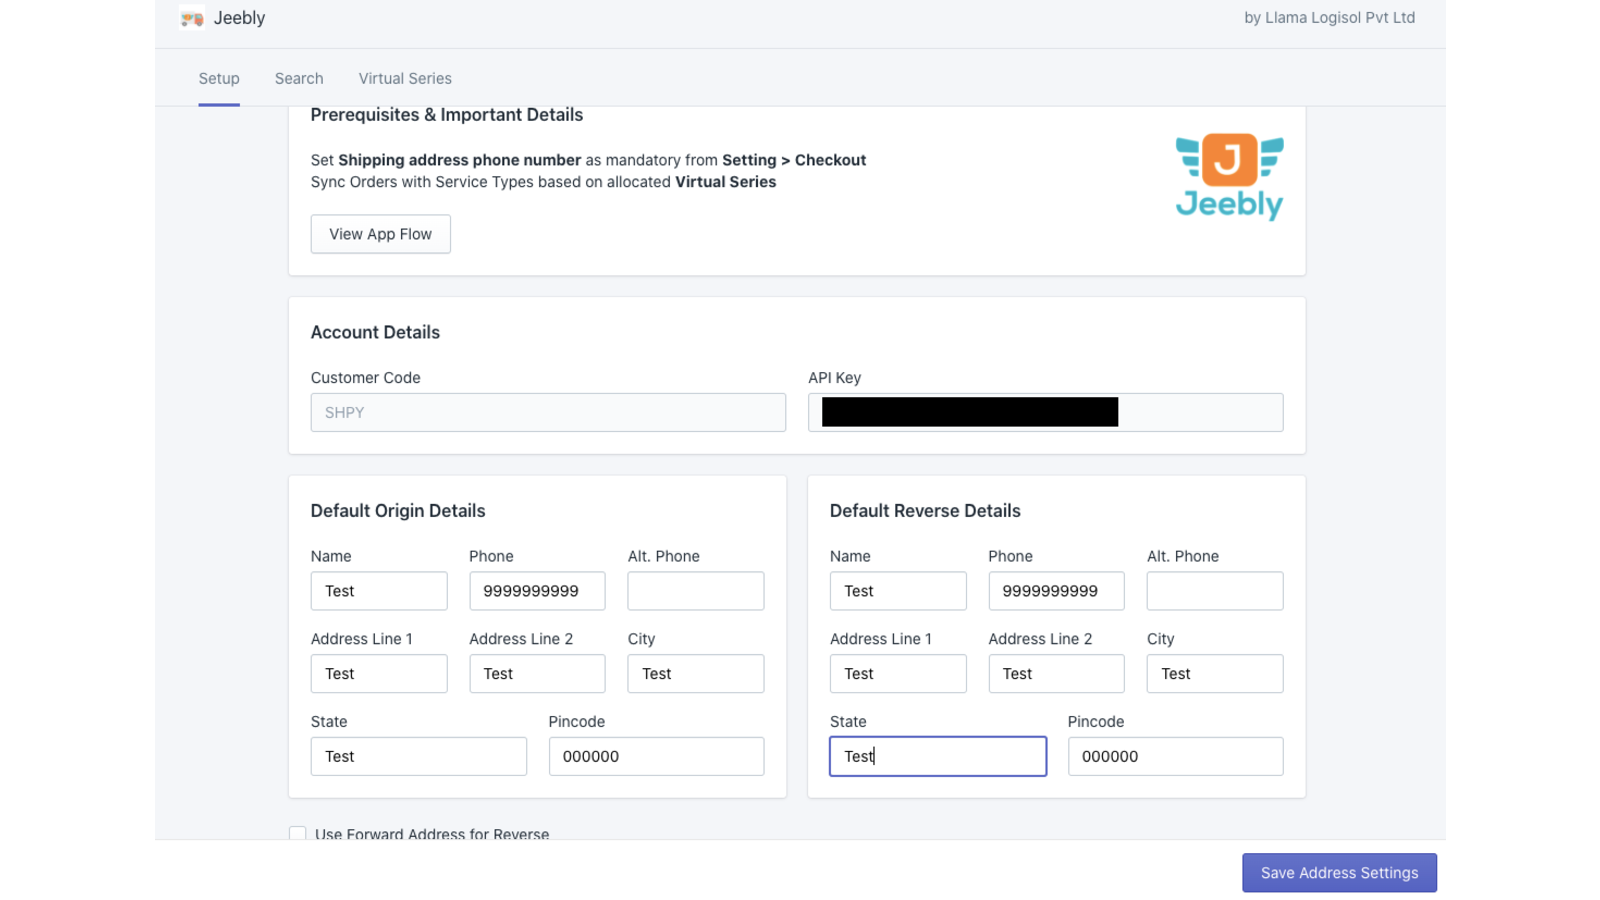Switch to the Search tab

[298, 78]
